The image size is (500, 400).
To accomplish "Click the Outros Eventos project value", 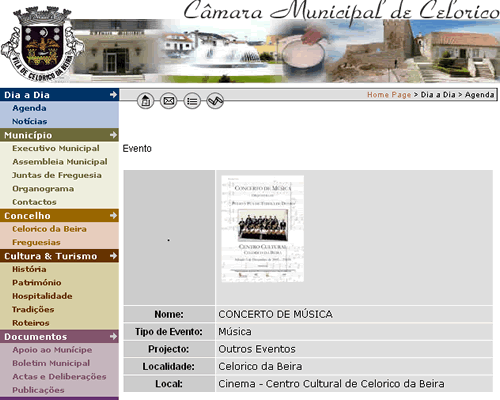I will (x=257, y=349).
